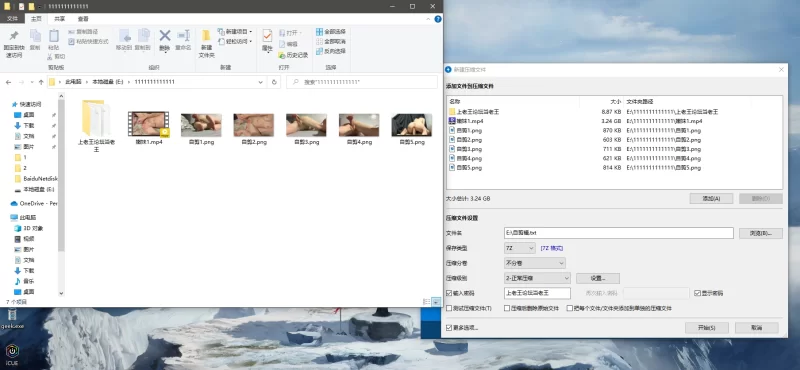The image size is (800, 370).
Task: Enable the 测试压缩文件(T) checkbox
Action: coord(449,308)
